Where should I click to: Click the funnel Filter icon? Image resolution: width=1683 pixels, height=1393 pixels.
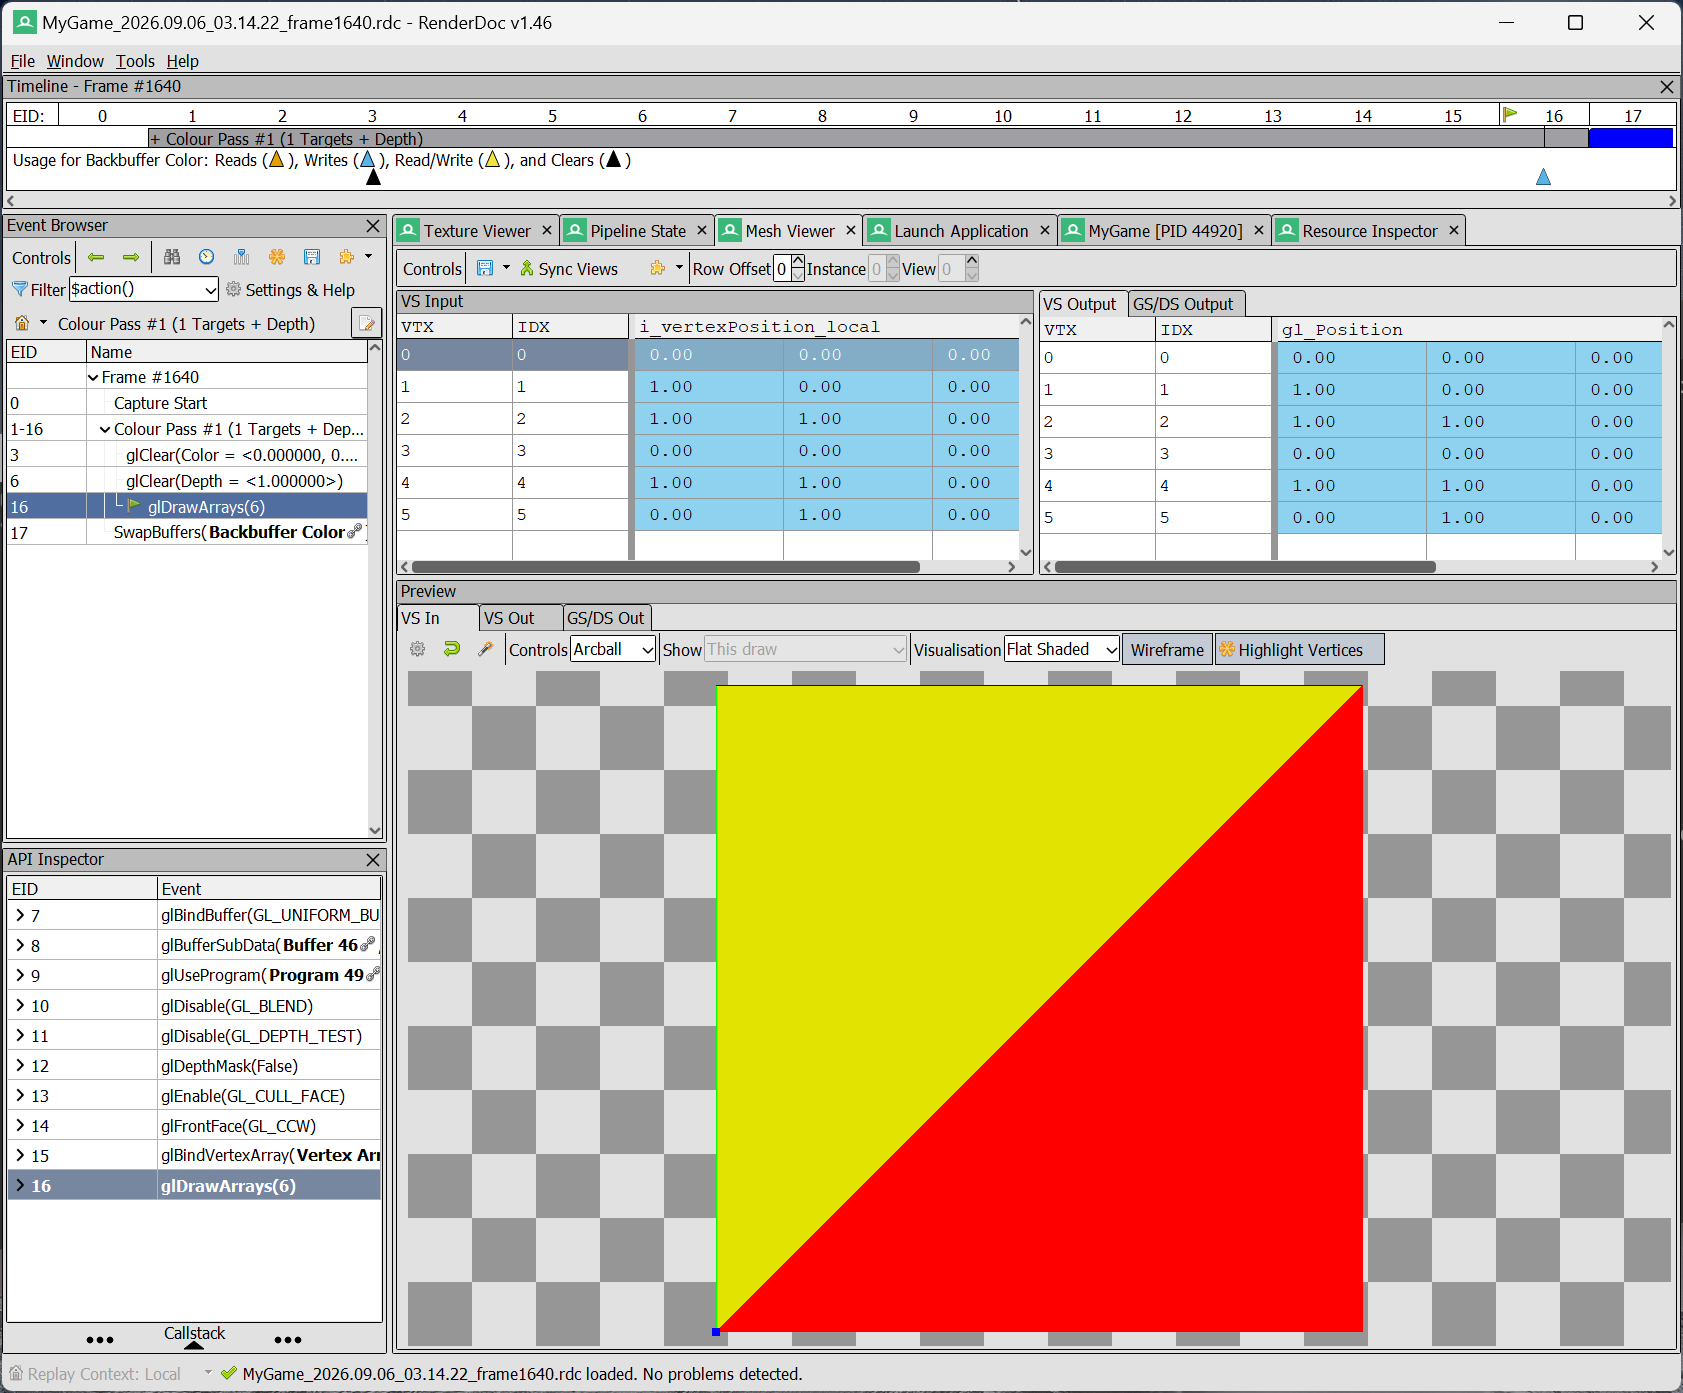19,289
